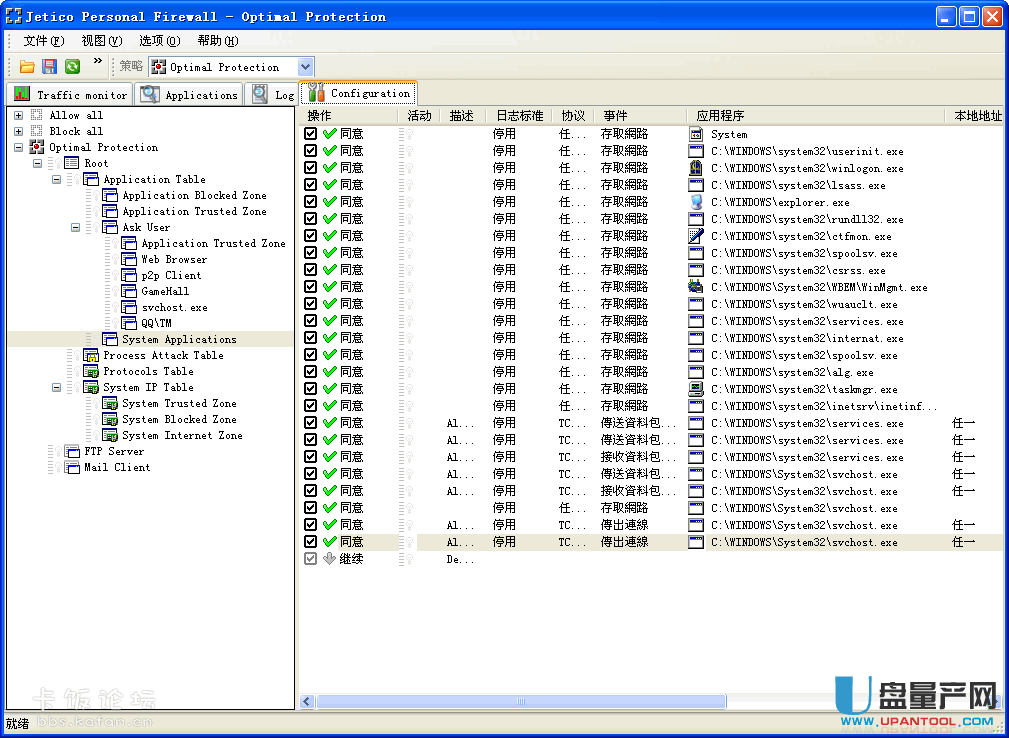Screen dimensions: 1009x738
Task: Toggle the checkbox on the userinit.exe row
Action: (x=311, y=151)
